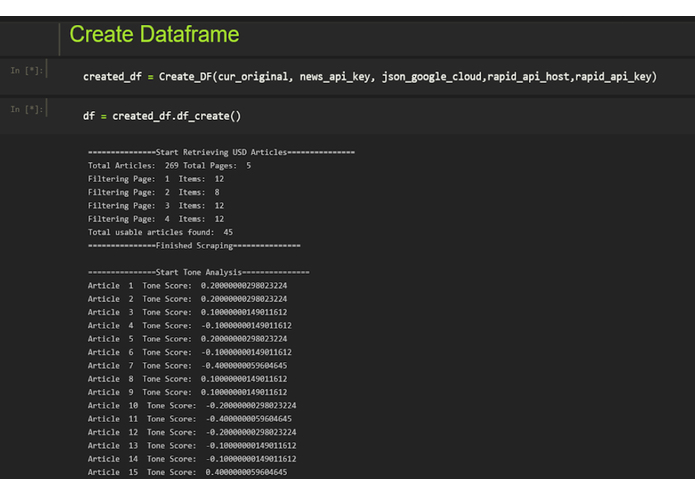Click 'Filtering Page: 2 Items: 8' line

[154, 192]
